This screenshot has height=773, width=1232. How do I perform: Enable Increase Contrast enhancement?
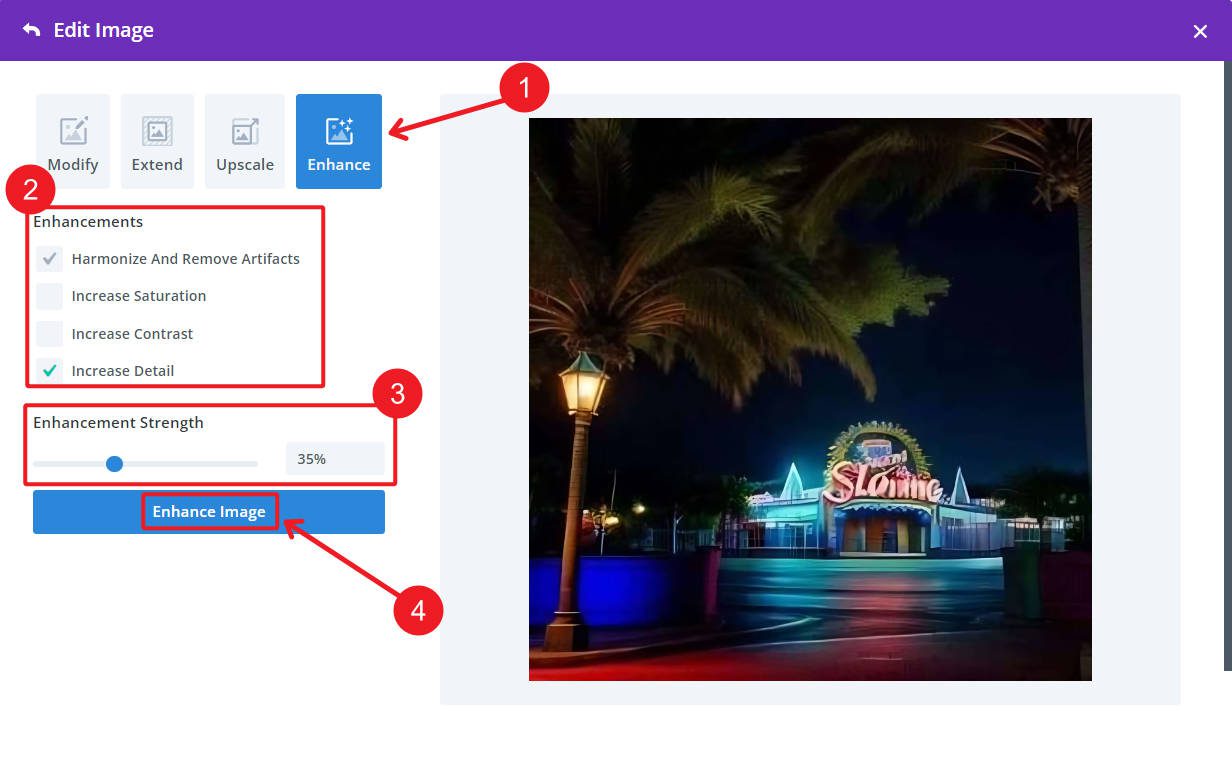(49, 334)
